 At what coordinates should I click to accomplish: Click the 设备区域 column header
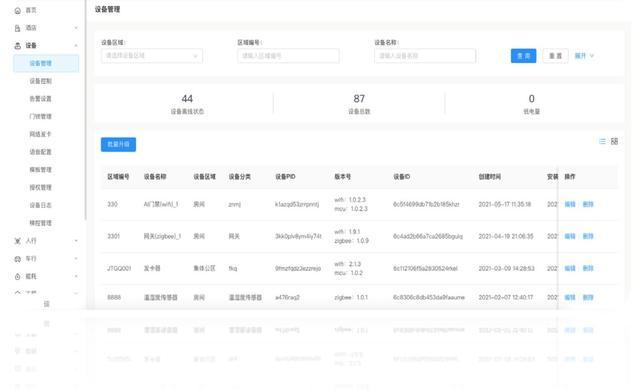point(204,177)
